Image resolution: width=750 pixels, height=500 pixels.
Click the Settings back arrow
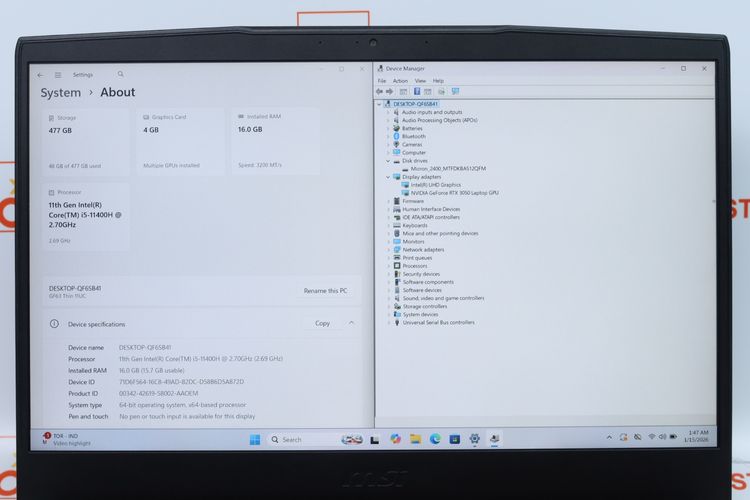click(x=41, y=75)
